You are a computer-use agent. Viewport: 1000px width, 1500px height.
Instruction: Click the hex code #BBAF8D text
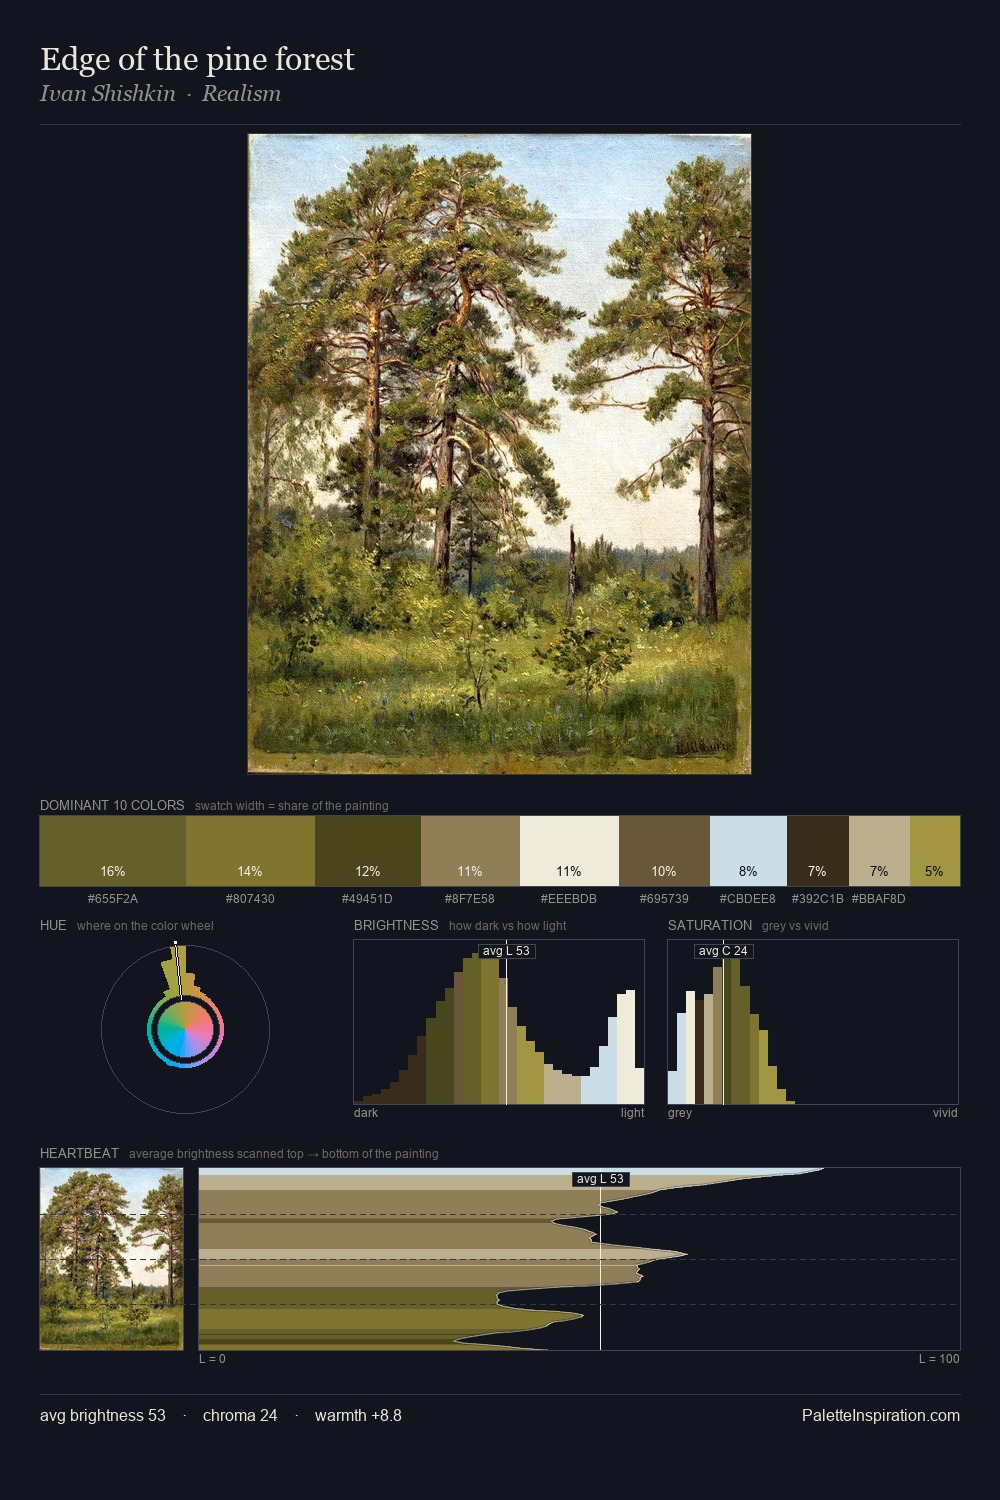pos(878,898)
